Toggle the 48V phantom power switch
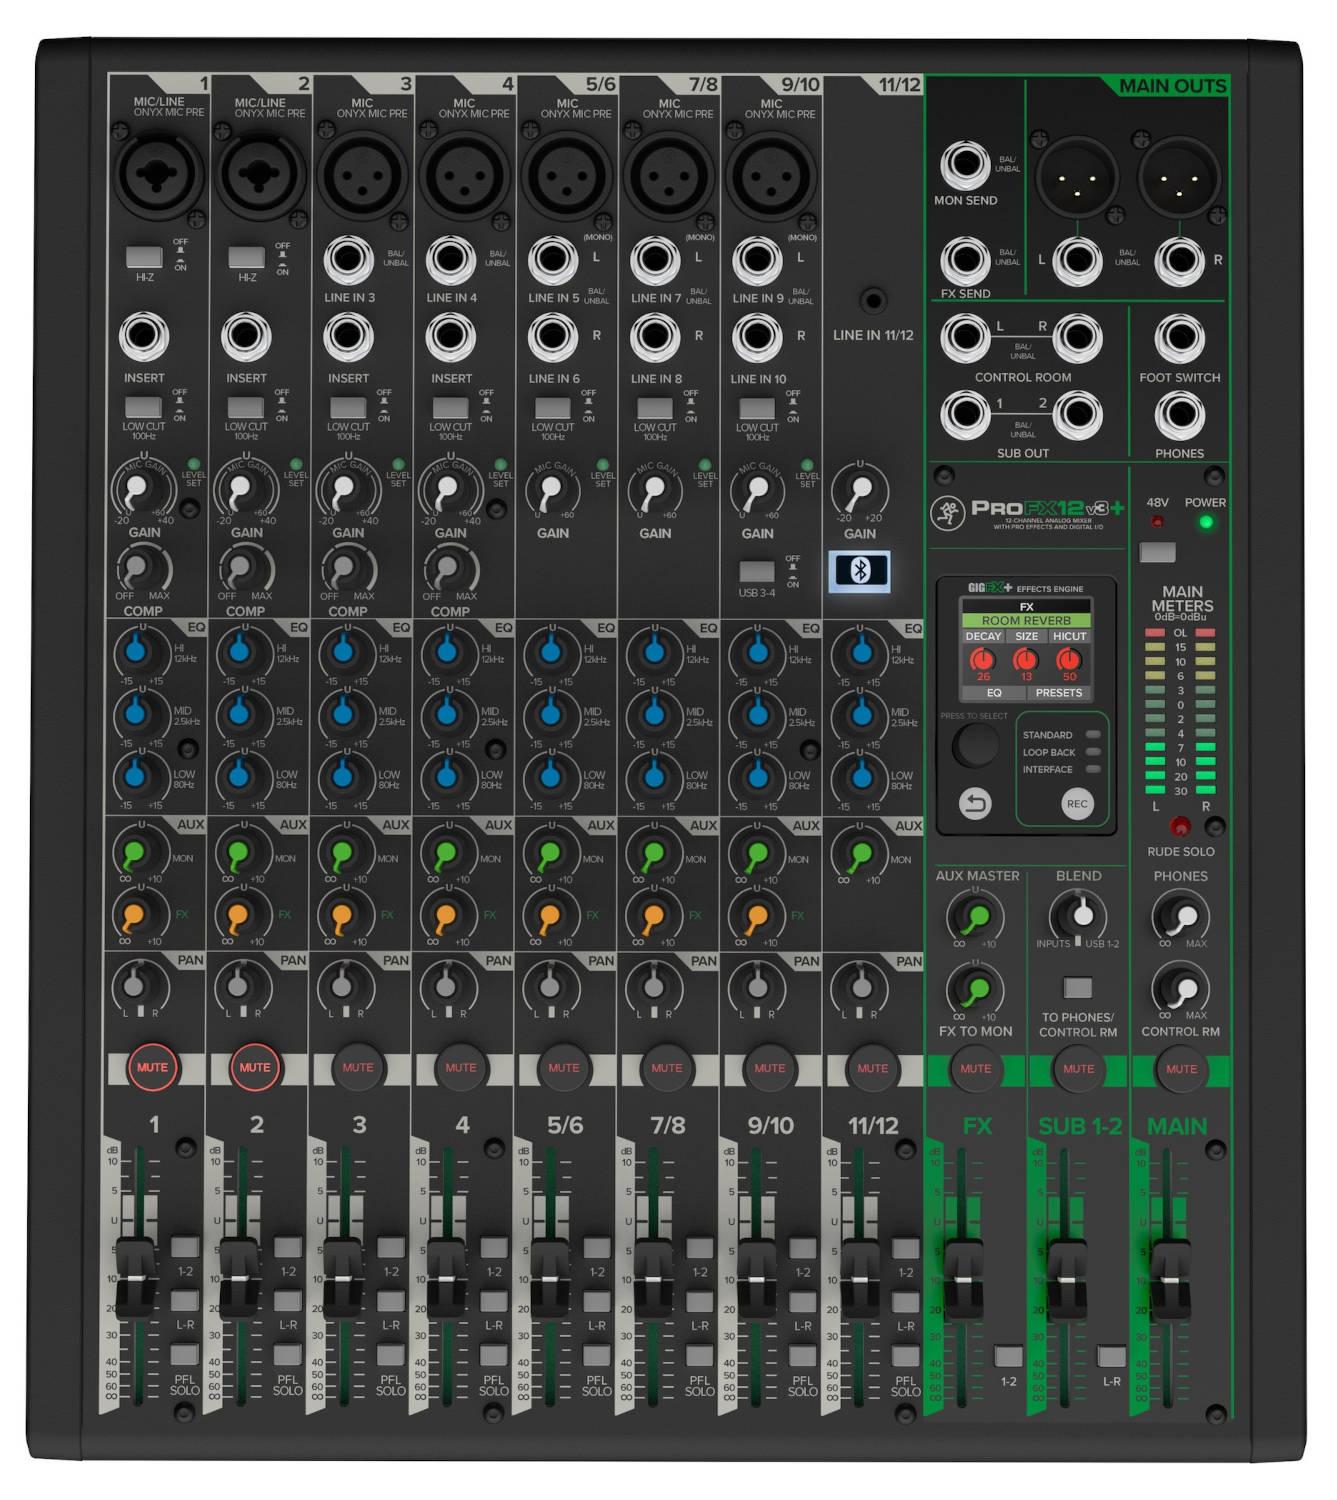Viewport: 1337px width, 1500px height. pos(1157,552)
